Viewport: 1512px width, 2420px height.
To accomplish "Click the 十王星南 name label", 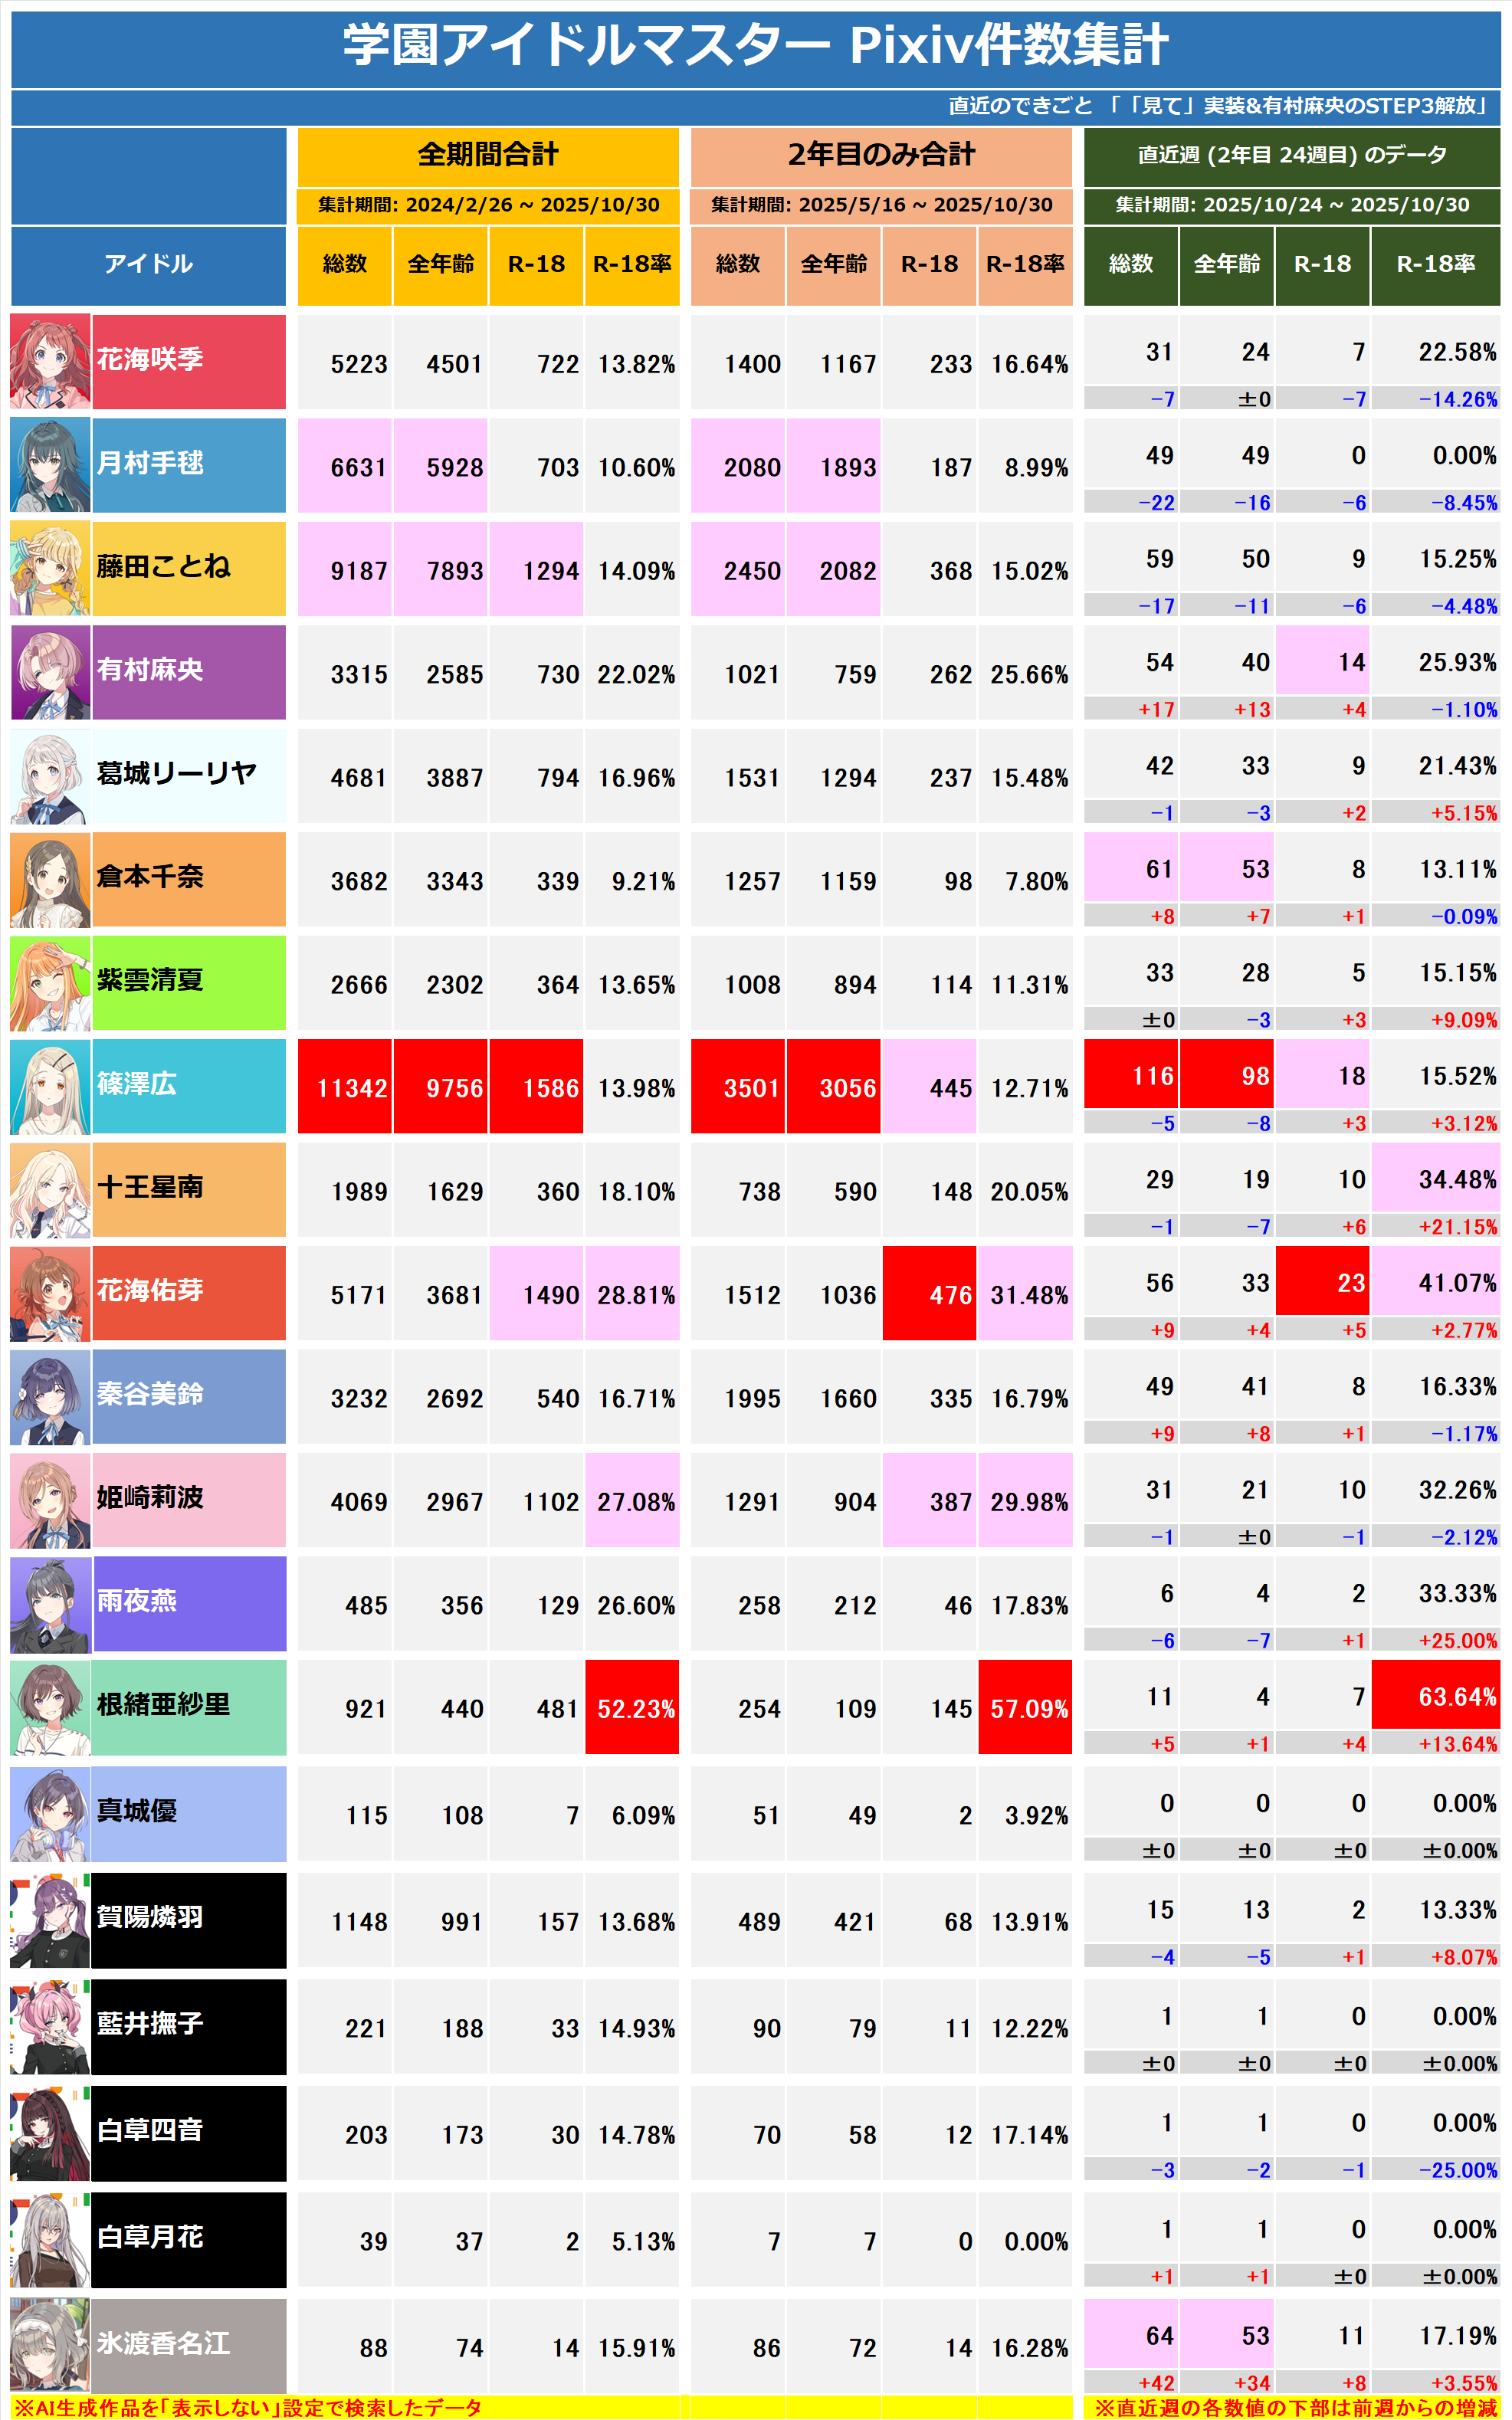I will pyautogui.click(x=150, y=1187).
